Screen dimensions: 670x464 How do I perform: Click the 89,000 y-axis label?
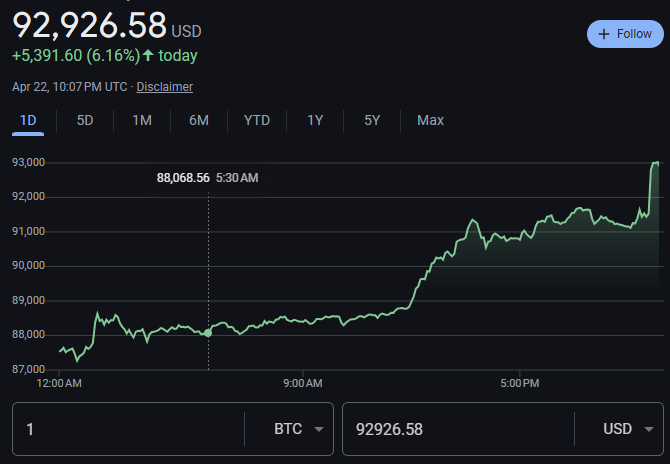pyautogui.click(x=28, y=300)
